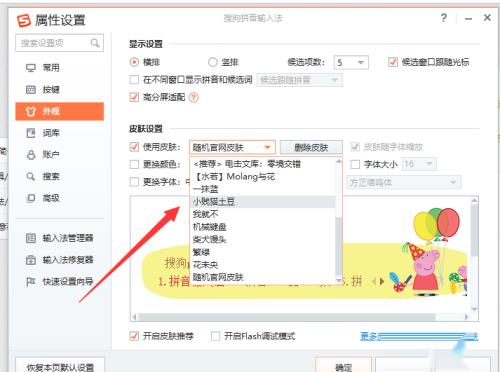Open the 方正粗楷体 font dropdown
Screen dimensions: 500x372
(404, 182)
